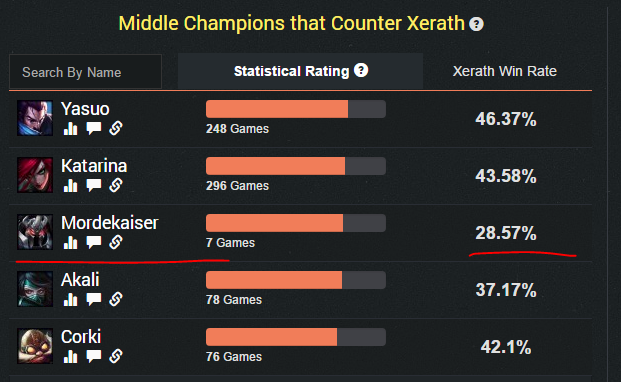
Task: Click the Akali champion portrait
Action: coord(35,289)
